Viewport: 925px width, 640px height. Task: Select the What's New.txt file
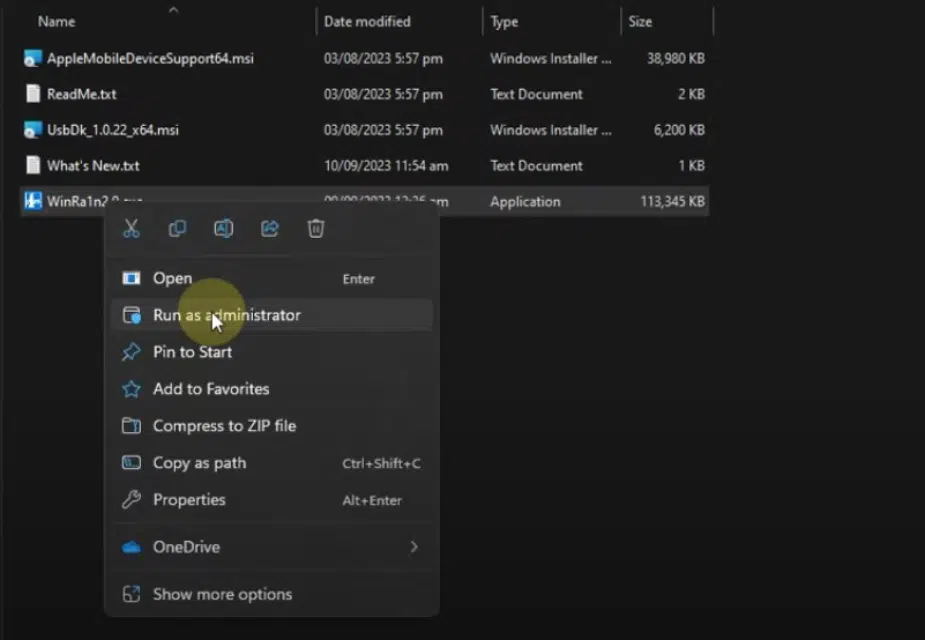93,166
